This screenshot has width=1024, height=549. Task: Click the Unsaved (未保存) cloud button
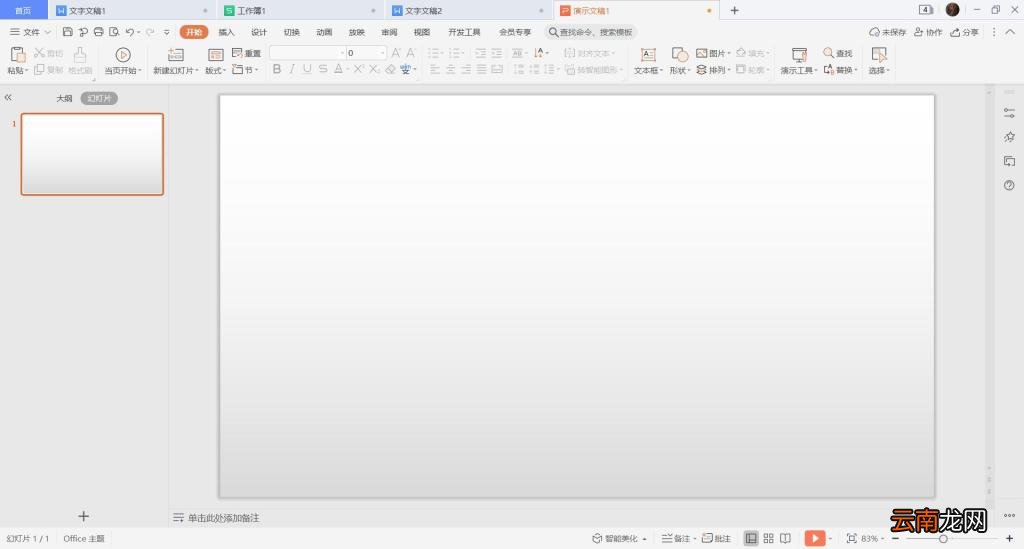888,32
